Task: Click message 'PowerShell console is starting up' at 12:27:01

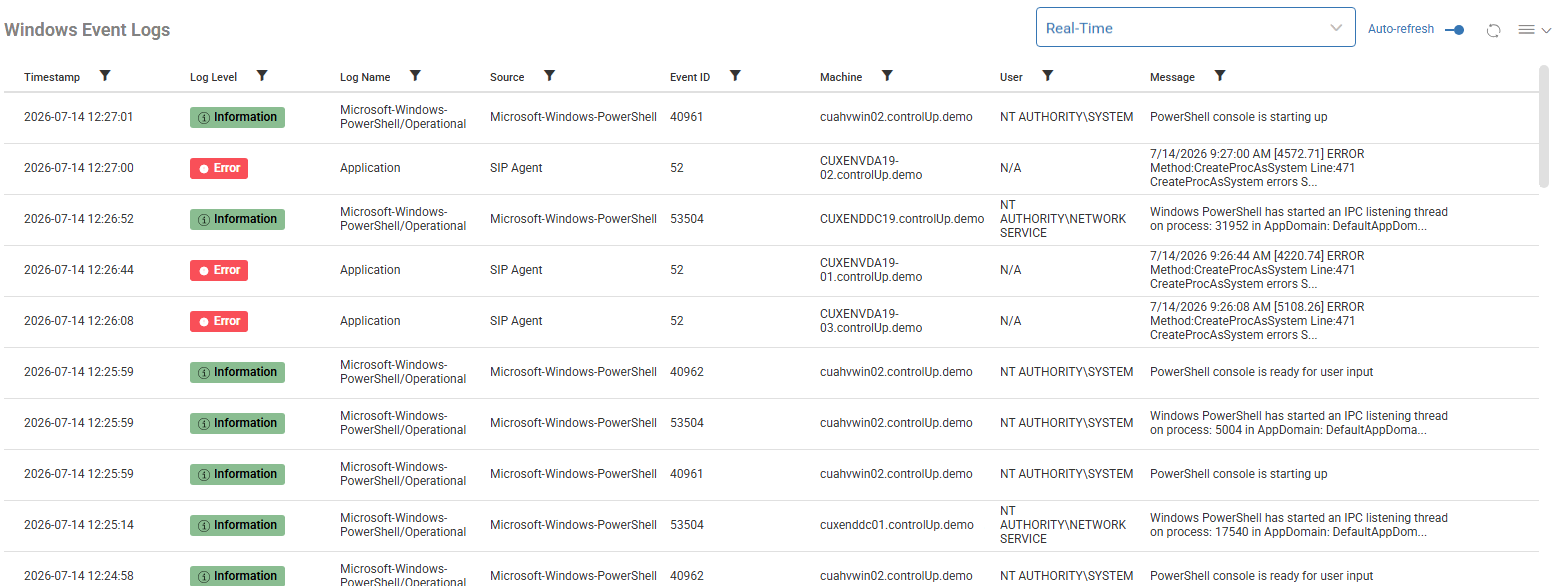Action: coord(1239,117)
